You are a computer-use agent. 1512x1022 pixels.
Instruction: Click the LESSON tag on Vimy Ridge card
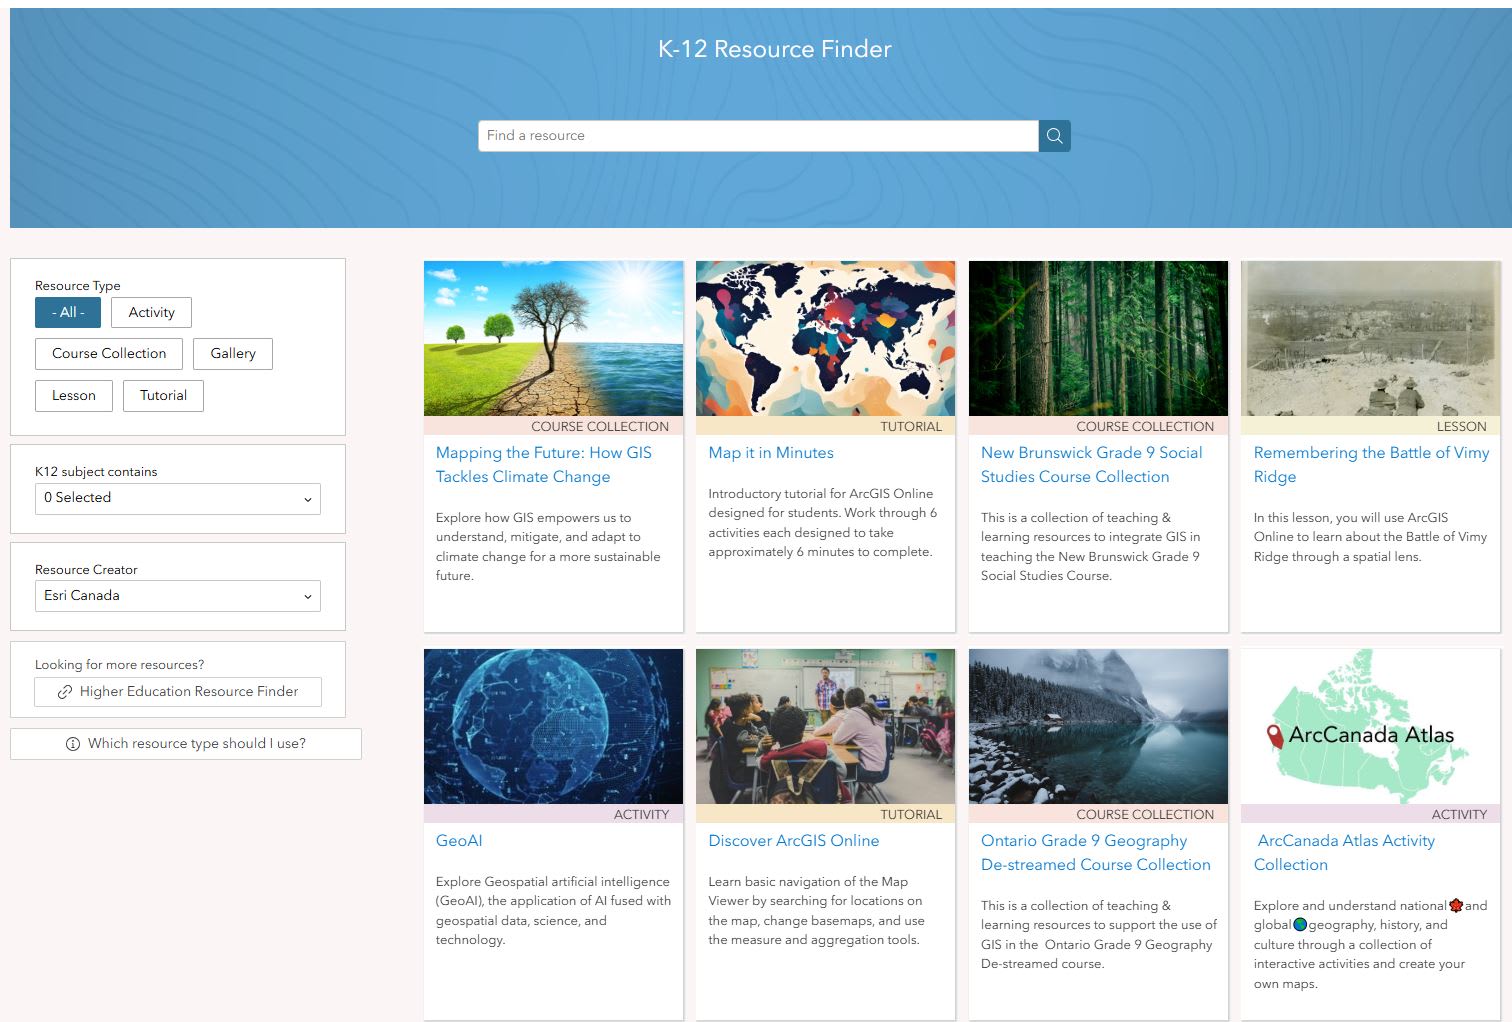pos(1462,426)
